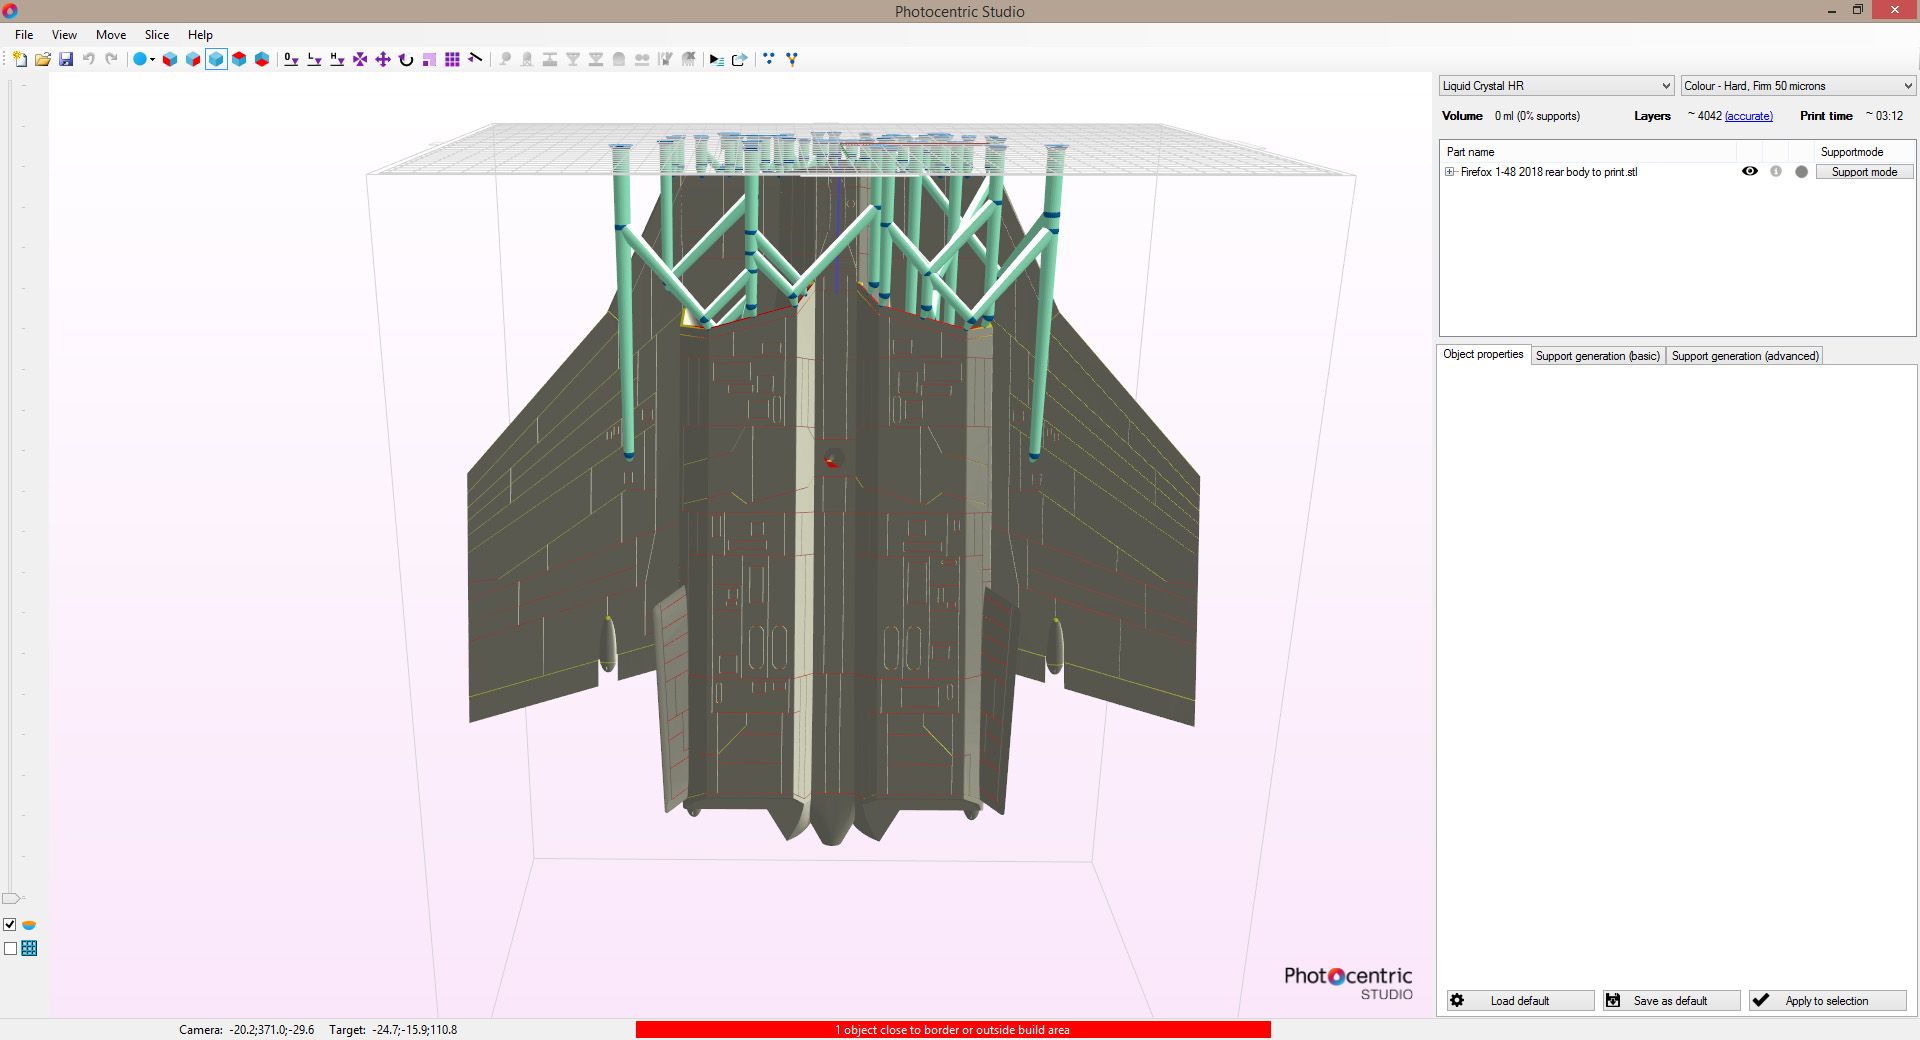This screenshot has height=1040, width=1920.
Task: Click the greyed support tower icon
Action: [527, 59]
